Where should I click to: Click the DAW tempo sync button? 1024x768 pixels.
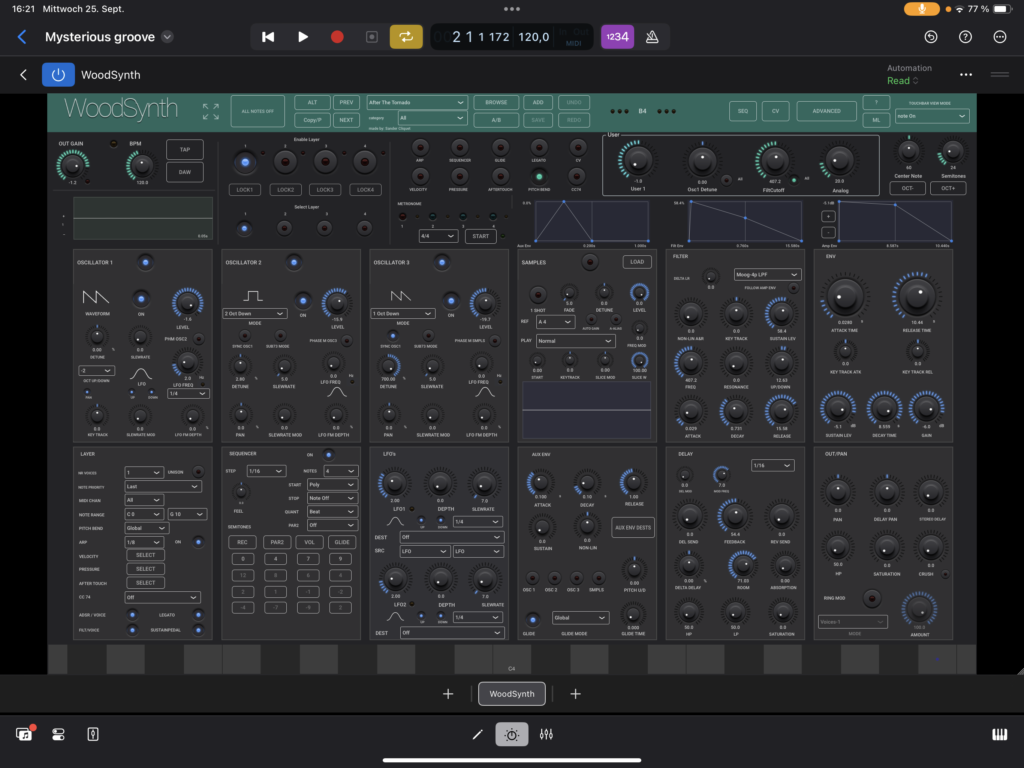tap(185, 172)
